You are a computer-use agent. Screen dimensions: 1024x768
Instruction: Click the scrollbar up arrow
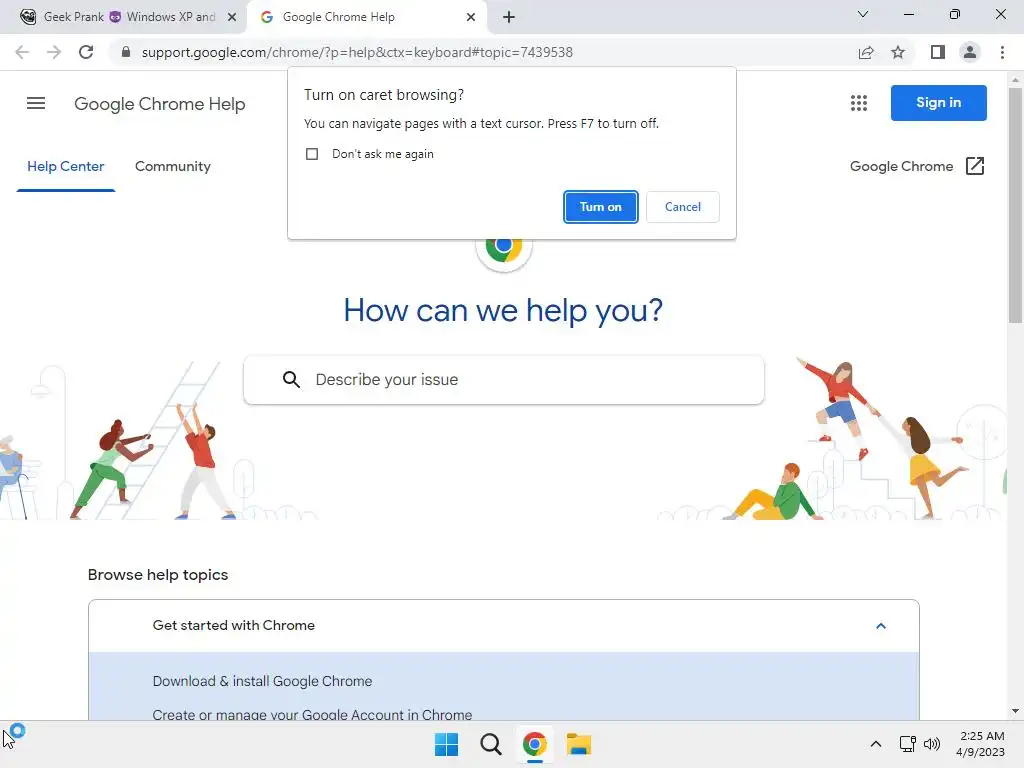(x=1015, y=80)
